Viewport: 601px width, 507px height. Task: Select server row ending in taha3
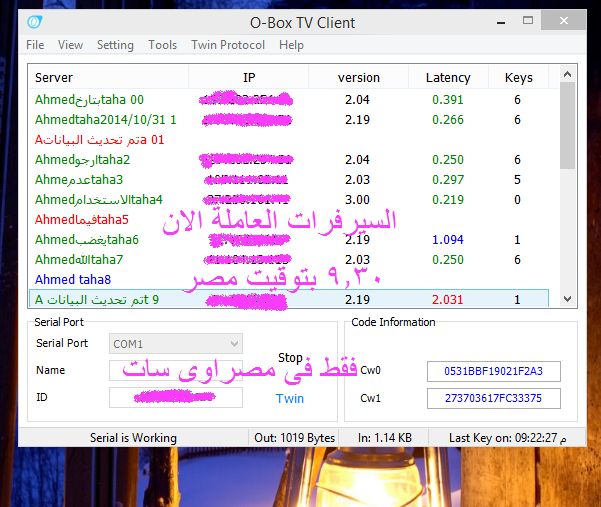[x=289, y=179]
